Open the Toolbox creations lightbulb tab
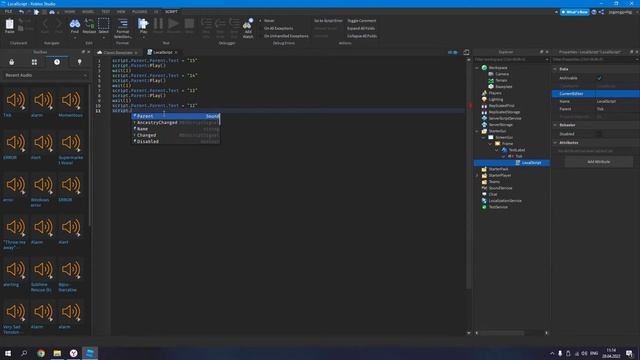The width and height of the screenshot is (640, 360). (x=80, y=62)
